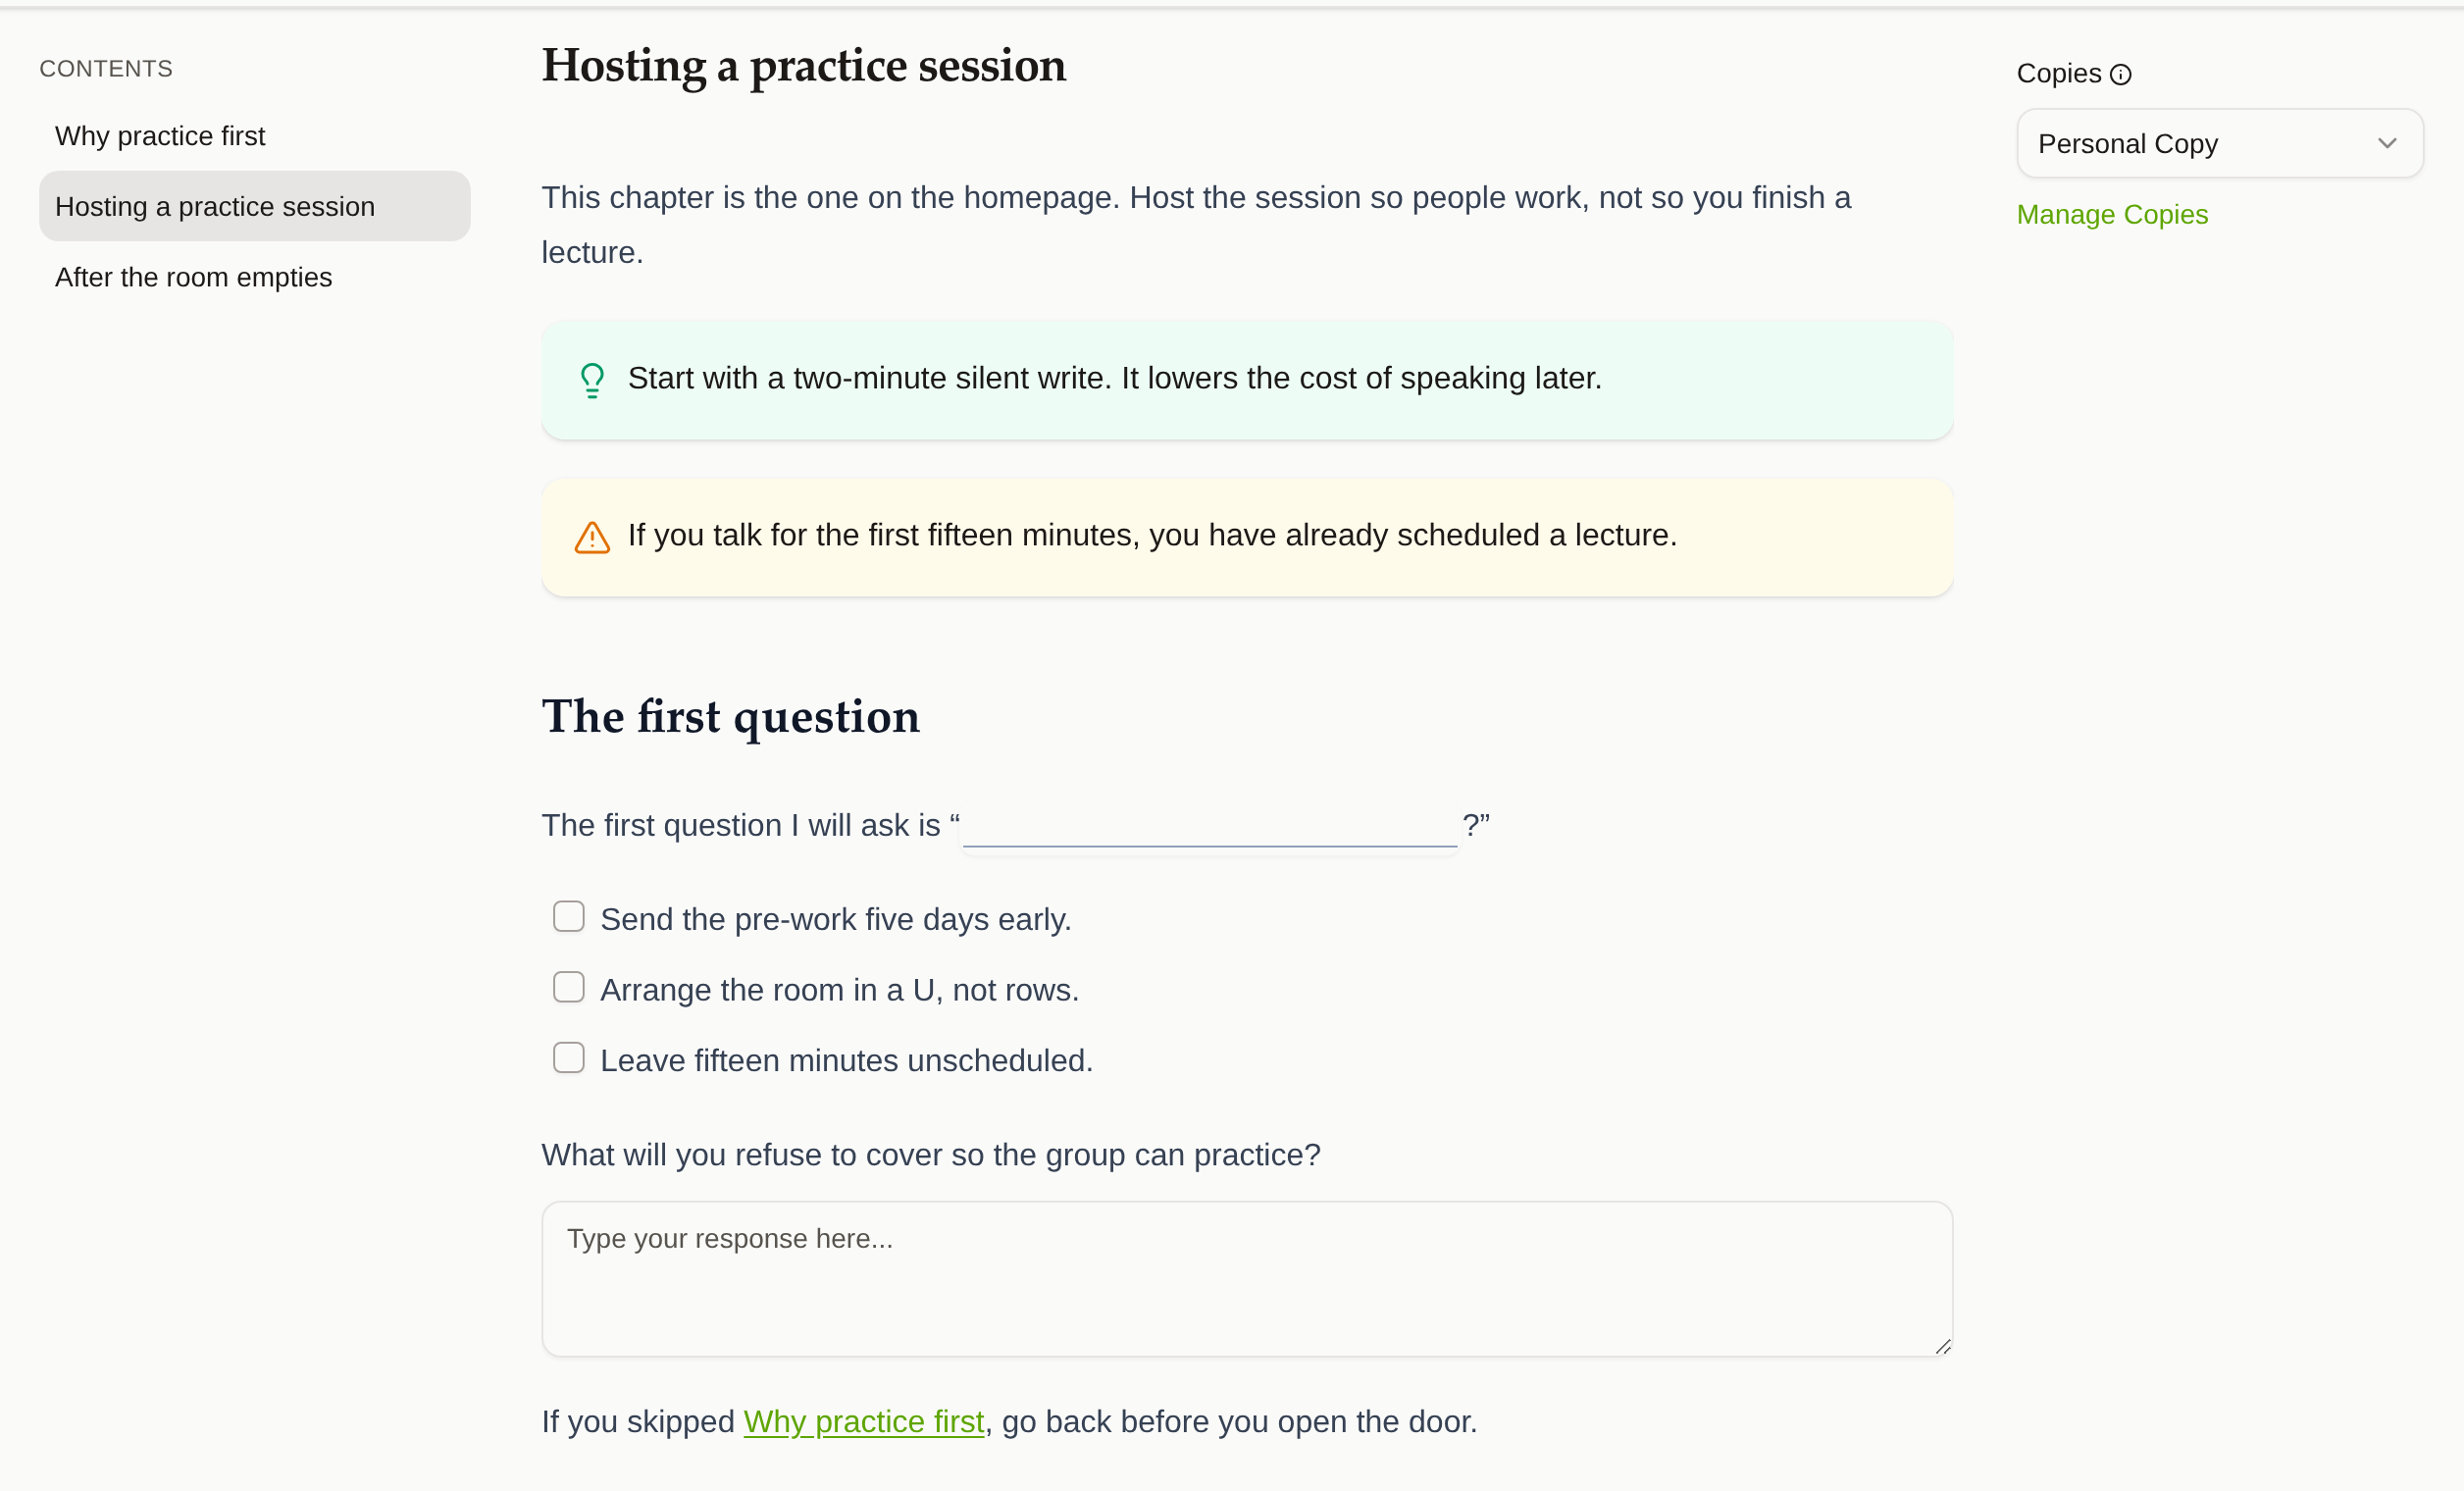2464x1491 pixels.
Task: Click the lightbulb tip icon
Action: 592,380
